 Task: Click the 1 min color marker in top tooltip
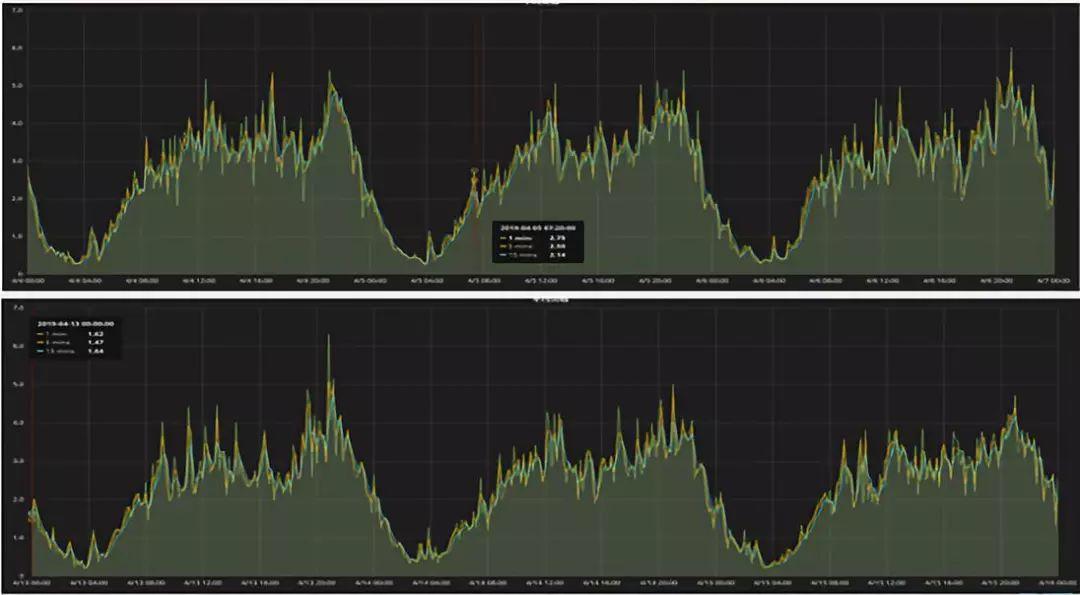tap(505, 237)
